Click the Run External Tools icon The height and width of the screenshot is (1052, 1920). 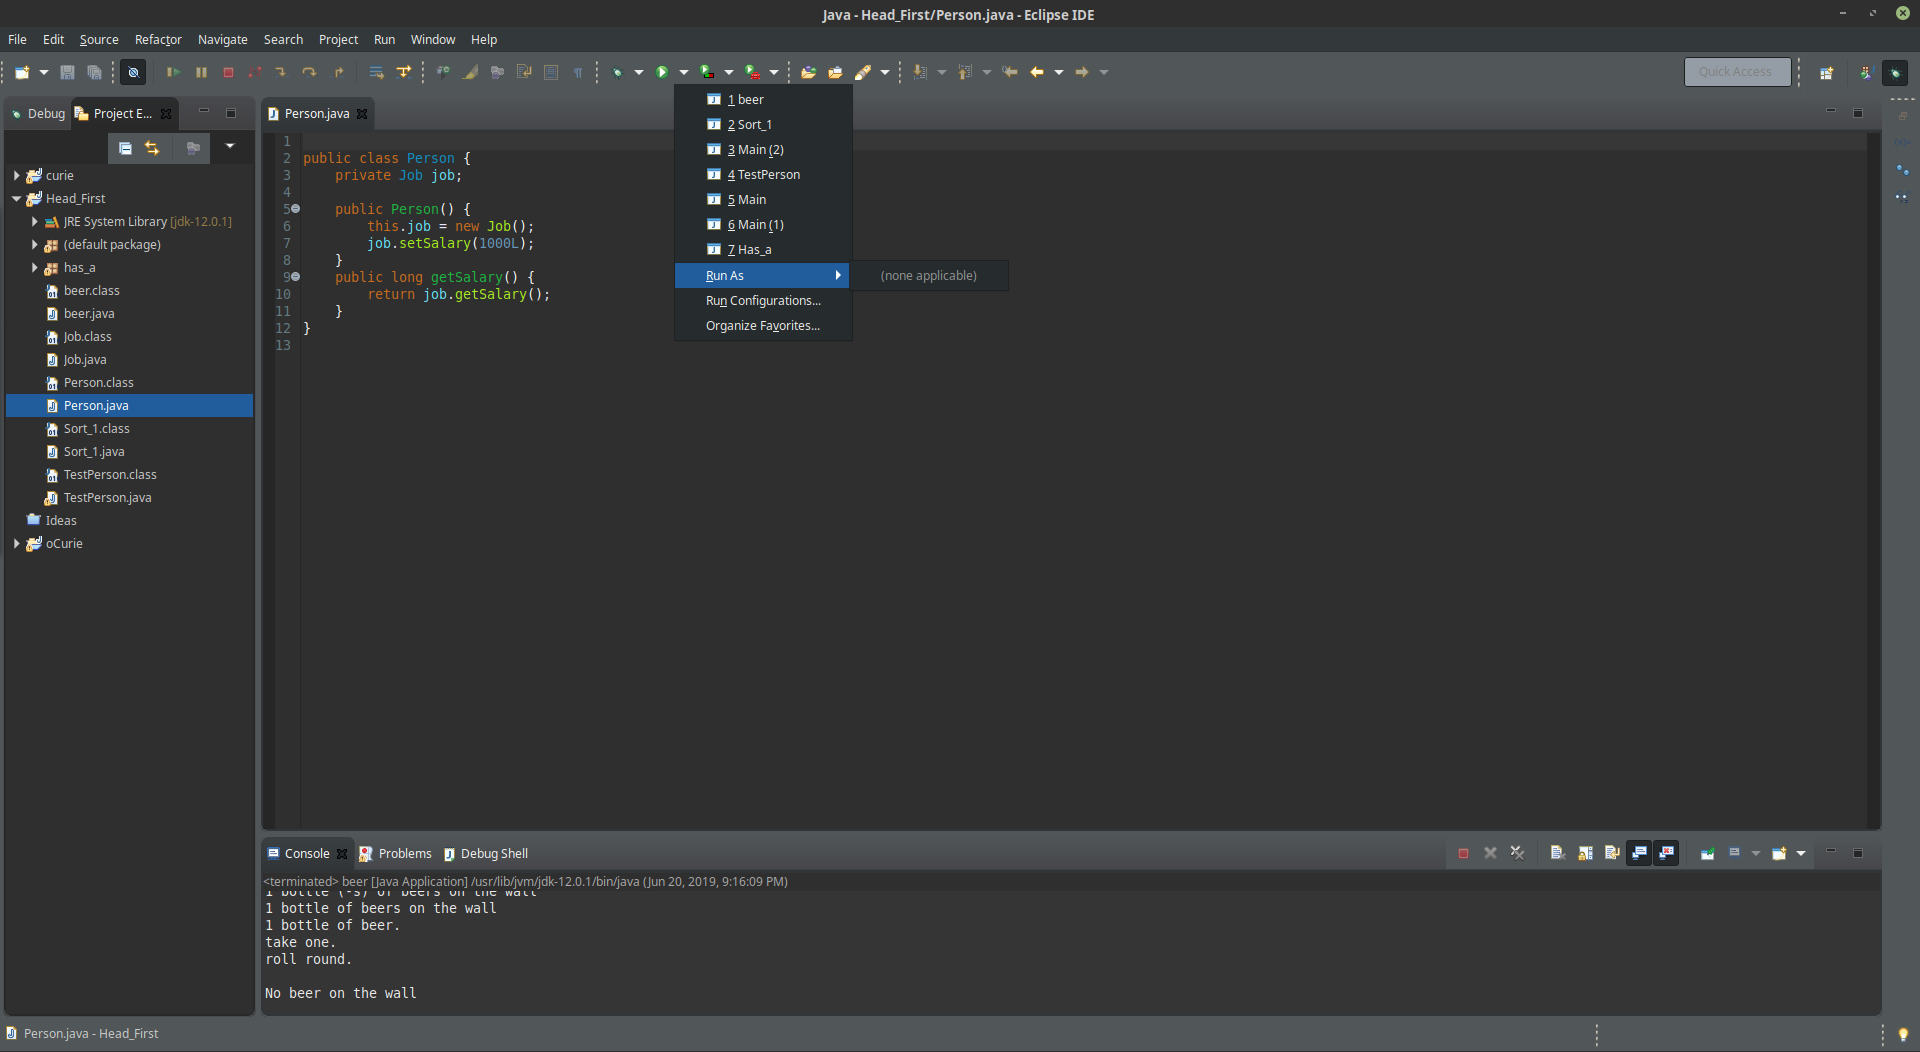point(752,72)
